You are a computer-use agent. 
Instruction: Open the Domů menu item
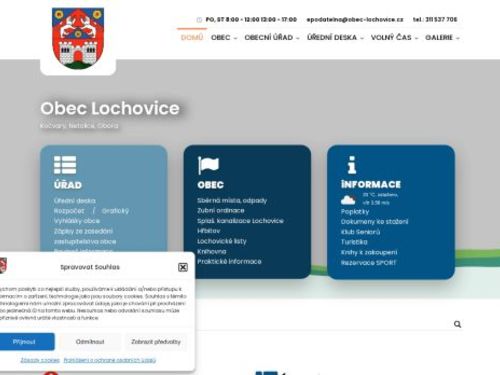coord(192,37)
